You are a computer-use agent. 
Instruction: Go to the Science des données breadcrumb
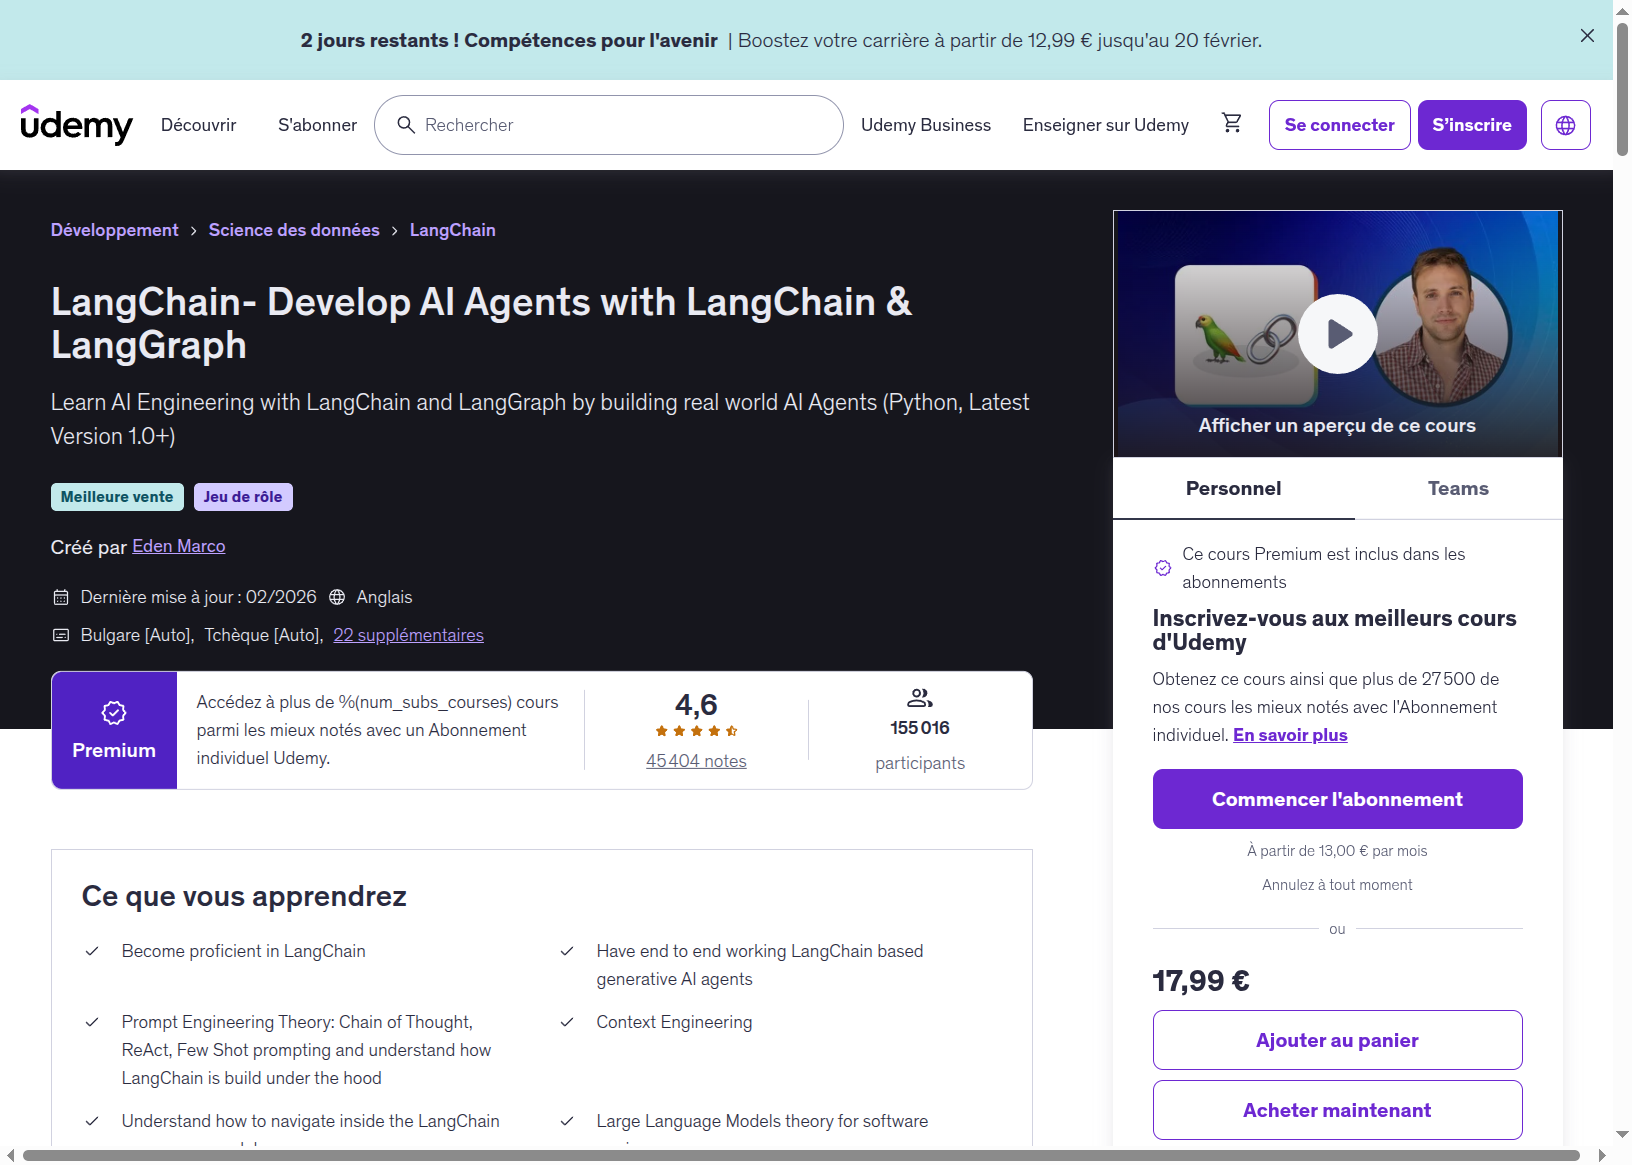pyautogui.click(x=294, y=230)
